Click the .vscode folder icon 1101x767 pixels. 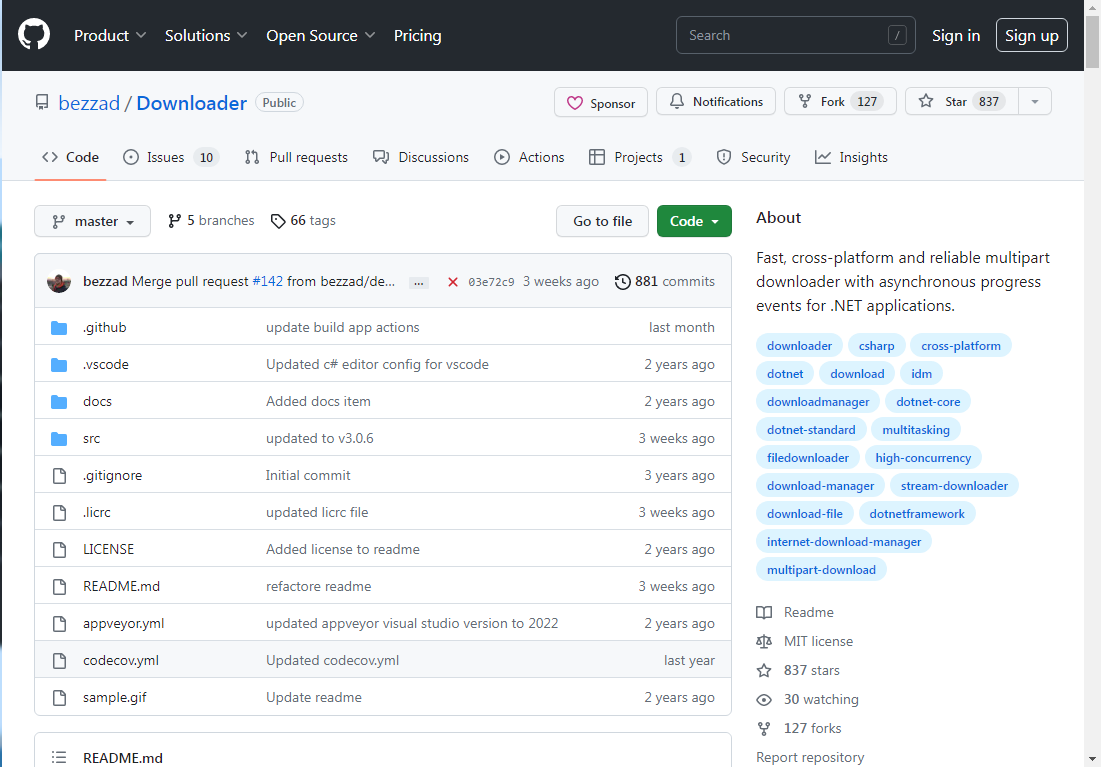coord(59,365)
